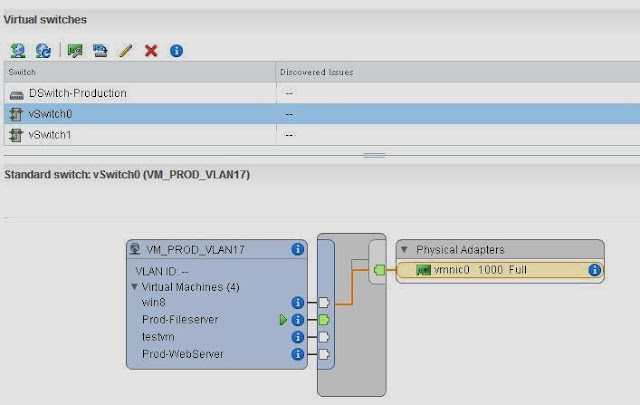This screenshot has width=640, height=405.
Task: Click info icon for vmnic0 adapter
Action: click(x=595, y=270)
